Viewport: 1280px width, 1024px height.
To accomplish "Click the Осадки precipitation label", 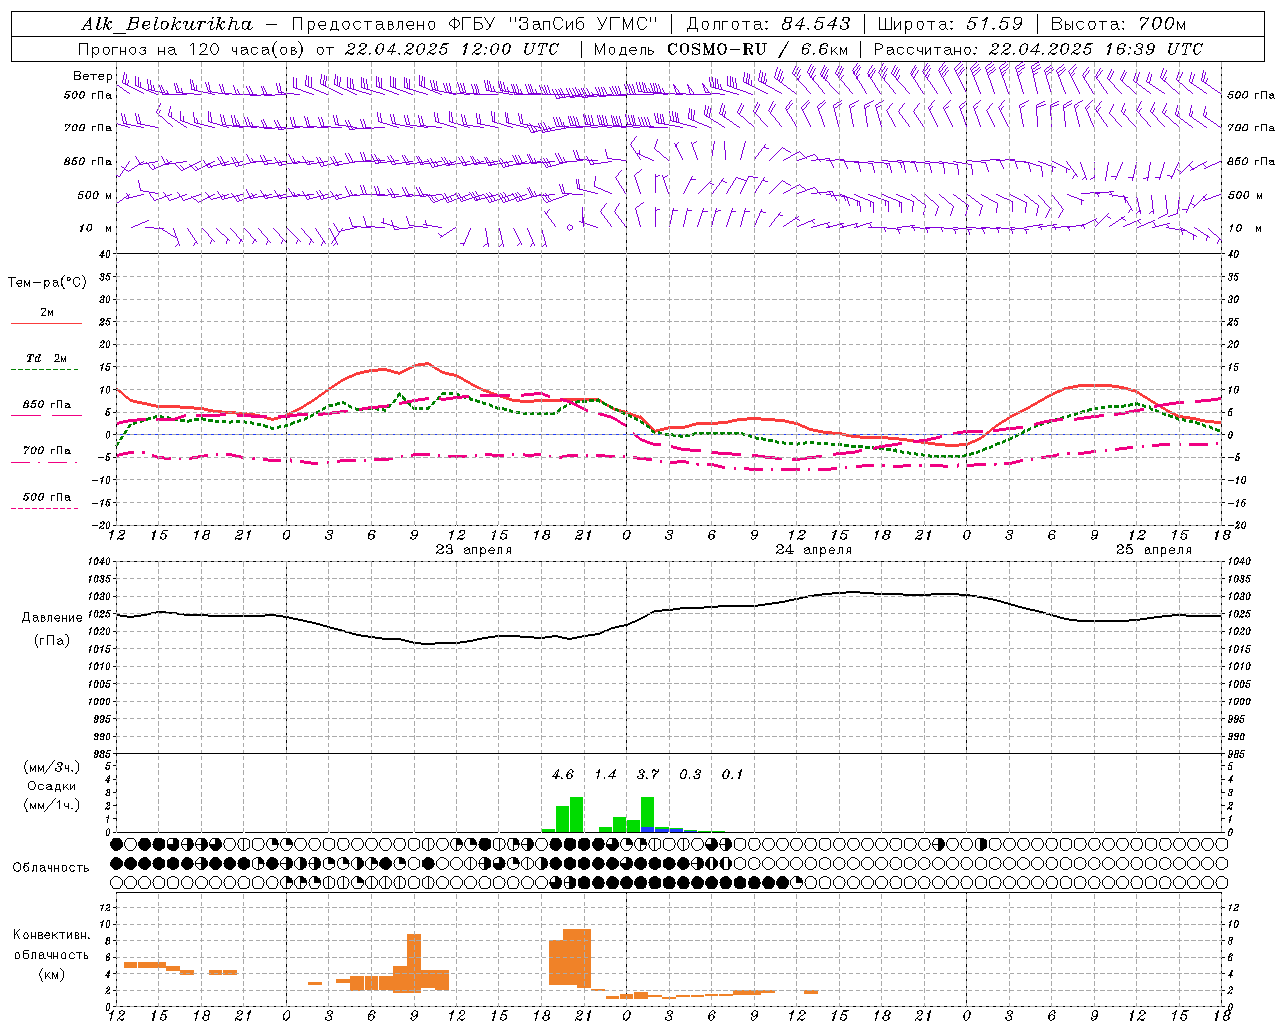I will (x=51, y=786).
